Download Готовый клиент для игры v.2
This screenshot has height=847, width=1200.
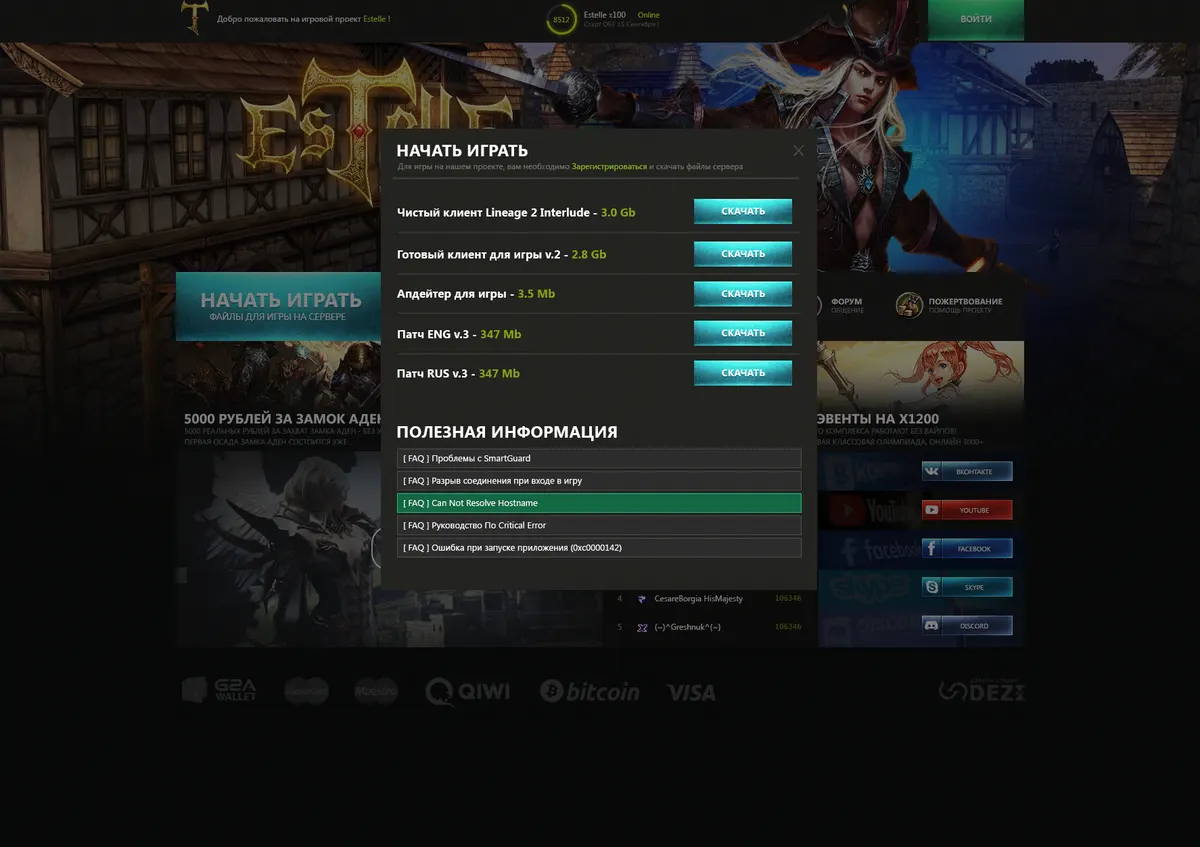[x=743, y=254]
